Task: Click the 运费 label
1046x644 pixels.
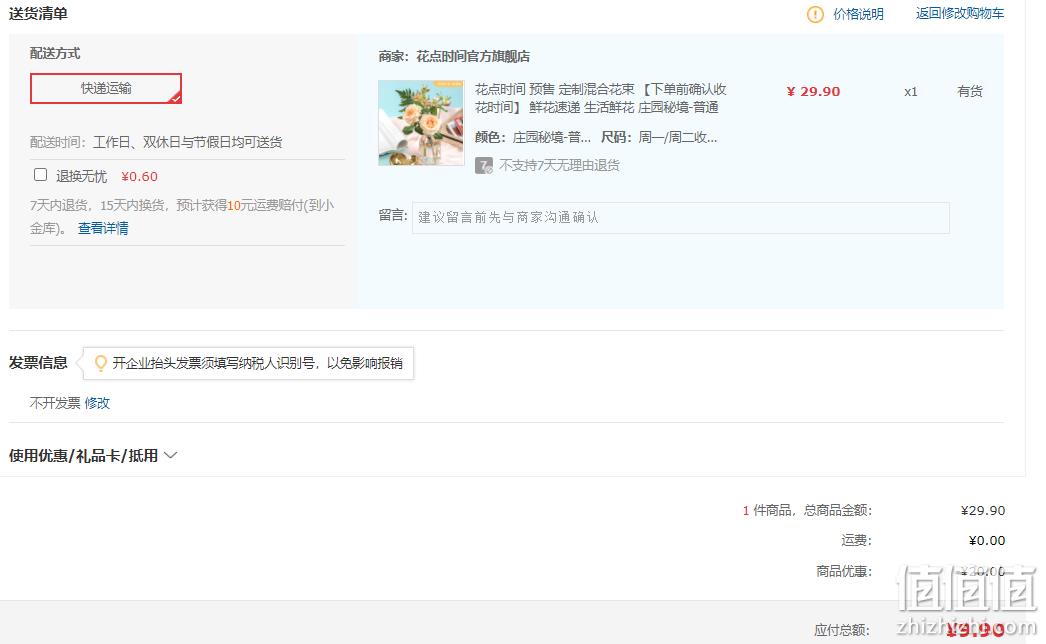Action: pos(857,541)
